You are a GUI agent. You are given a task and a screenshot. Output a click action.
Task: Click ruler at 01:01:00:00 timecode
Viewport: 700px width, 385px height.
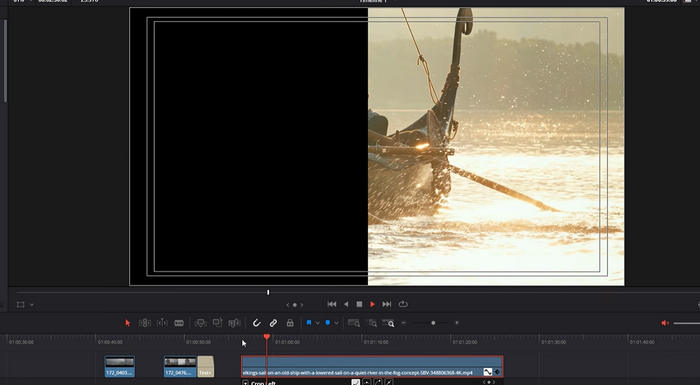coord(287,342)
